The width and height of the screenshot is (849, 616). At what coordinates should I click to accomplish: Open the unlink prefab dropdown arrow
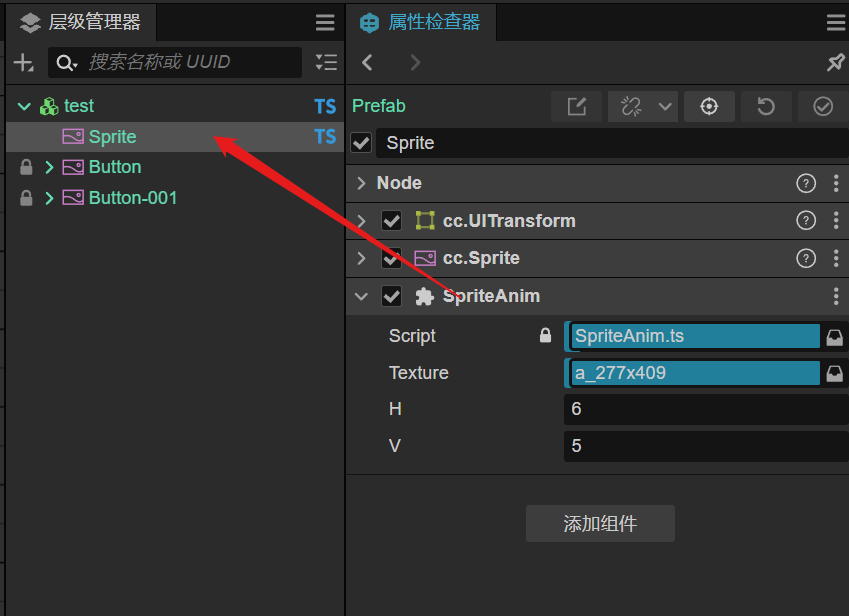pyautogui.click(x=665, y=106)
